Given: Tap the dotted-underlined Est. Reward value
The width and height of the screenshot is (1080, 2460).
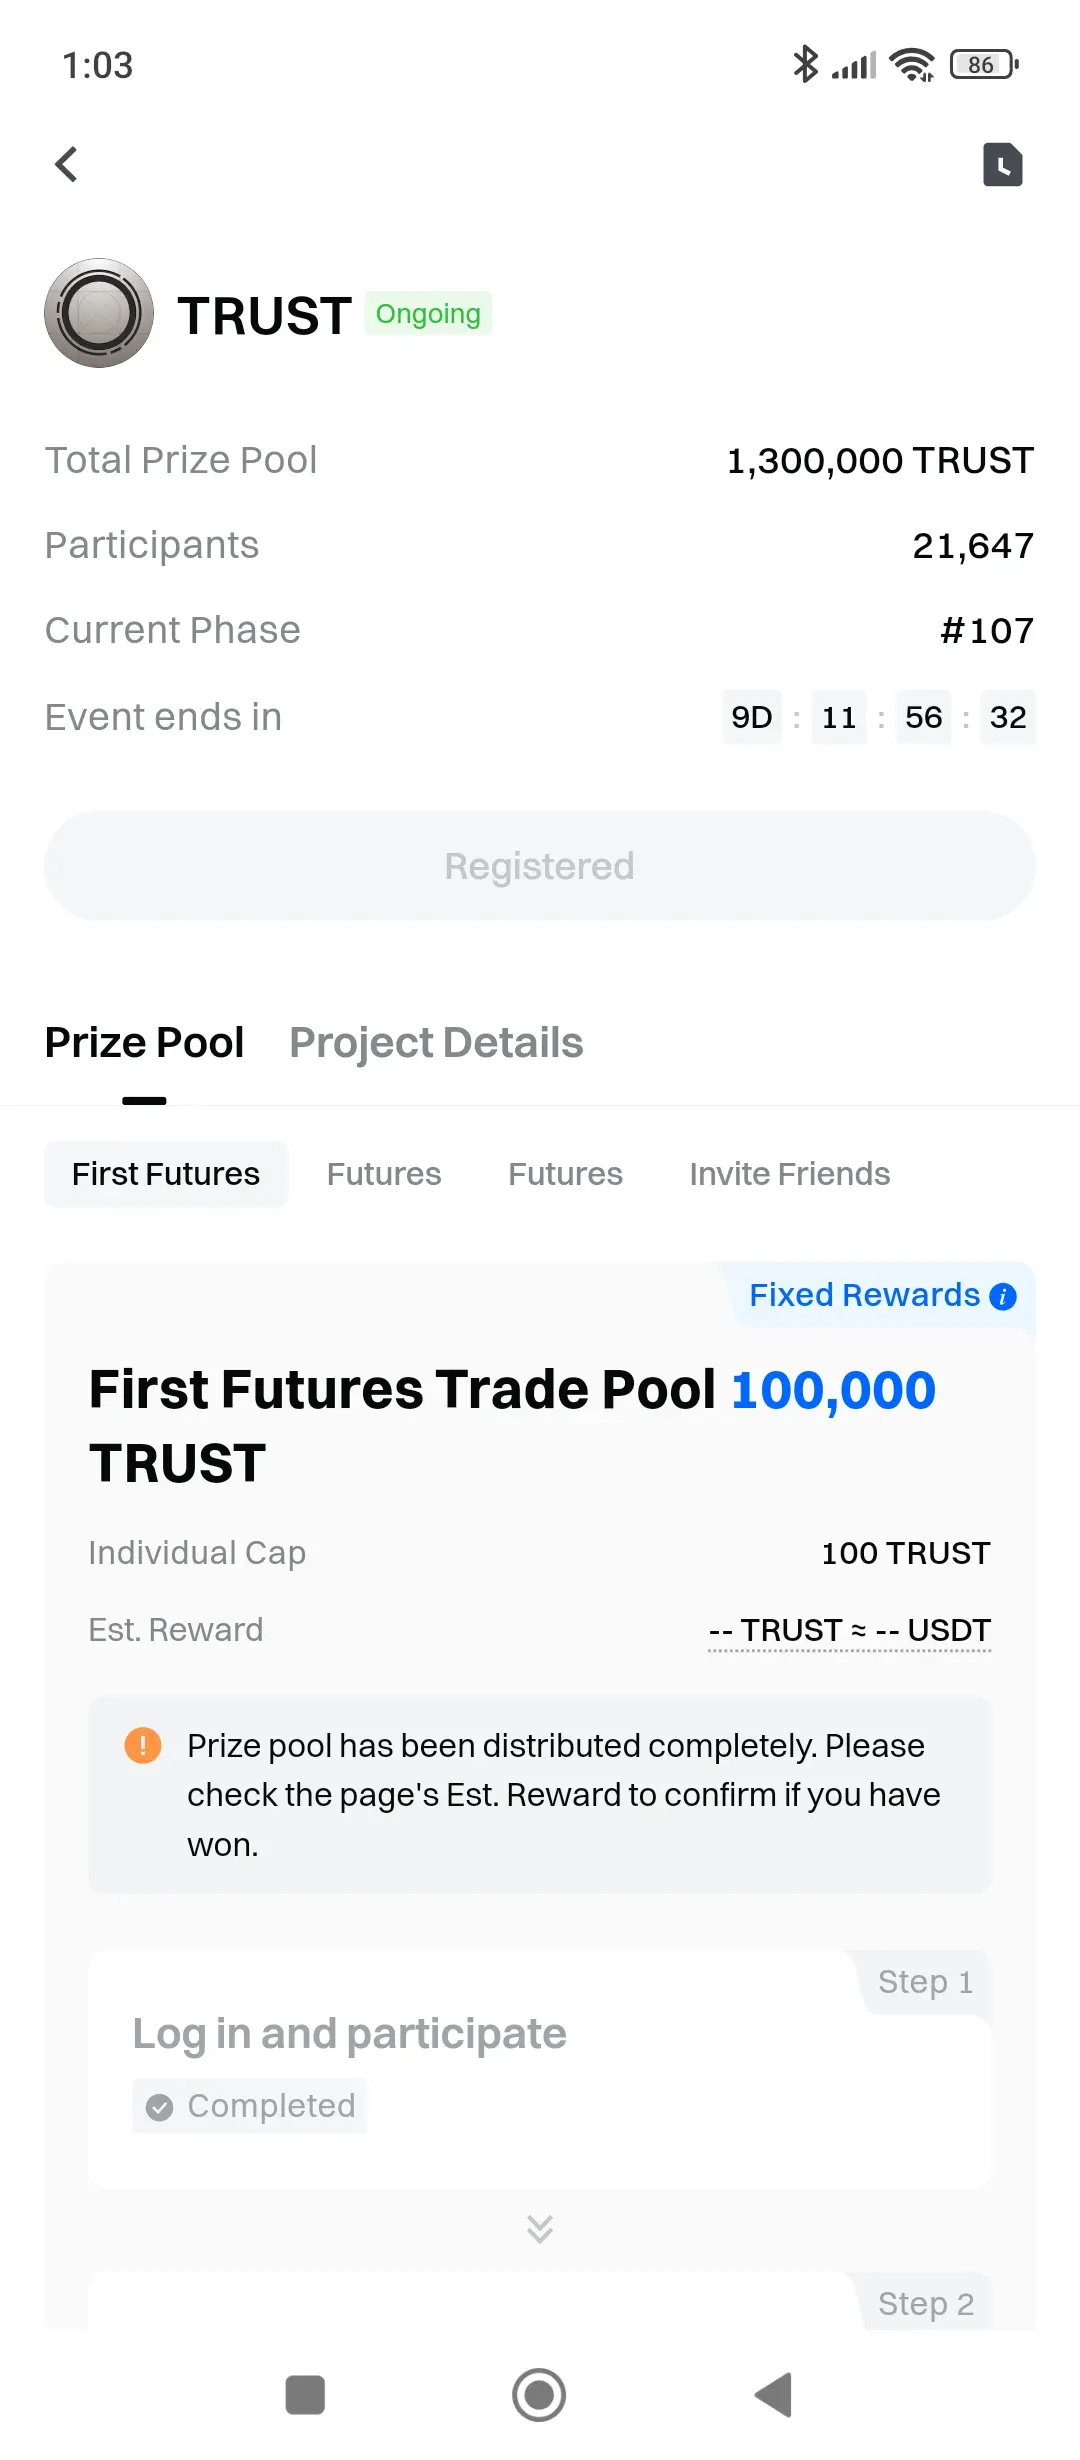Looking at the screenshot, I should point(850,1631).
